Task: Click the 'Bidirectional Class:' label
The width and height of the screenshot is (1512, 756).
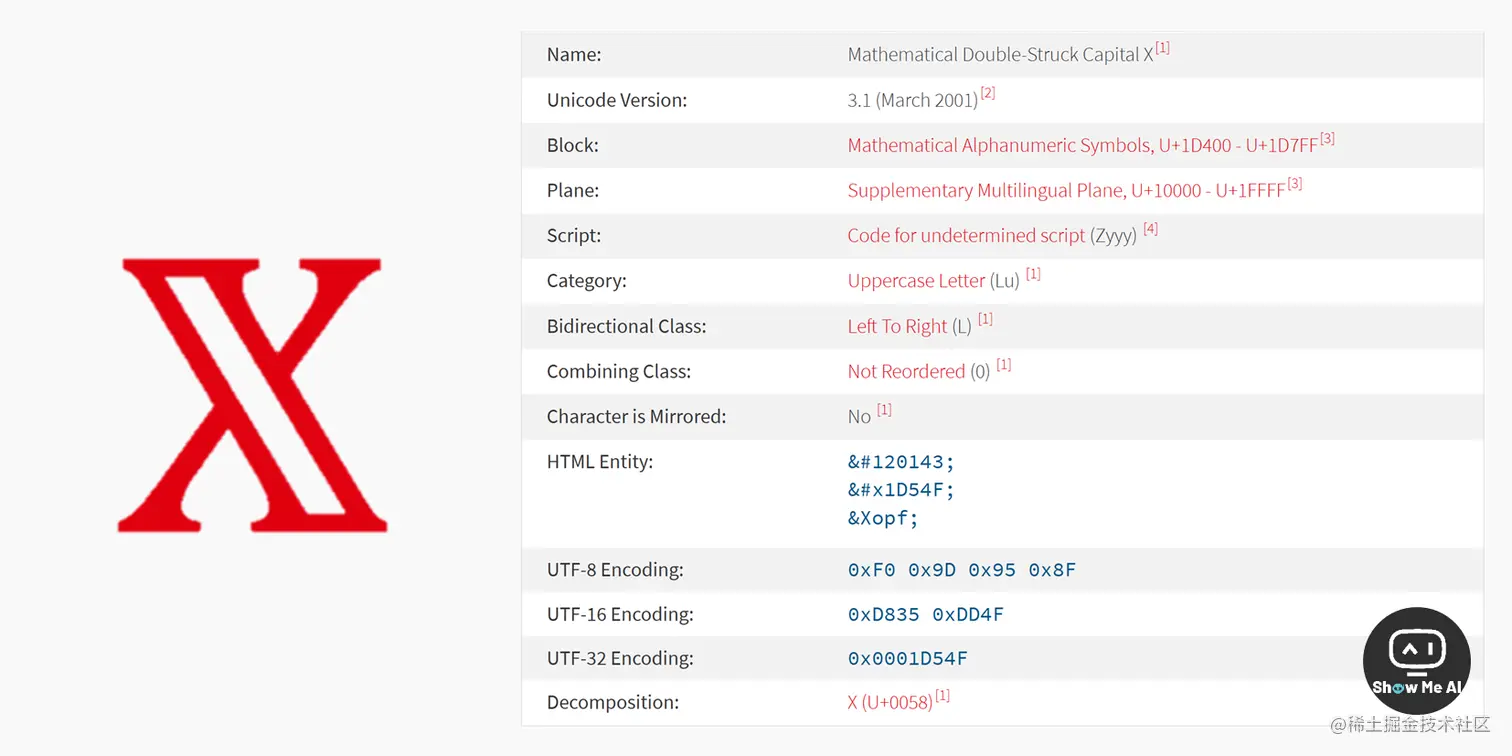Action: coord(627,326)
